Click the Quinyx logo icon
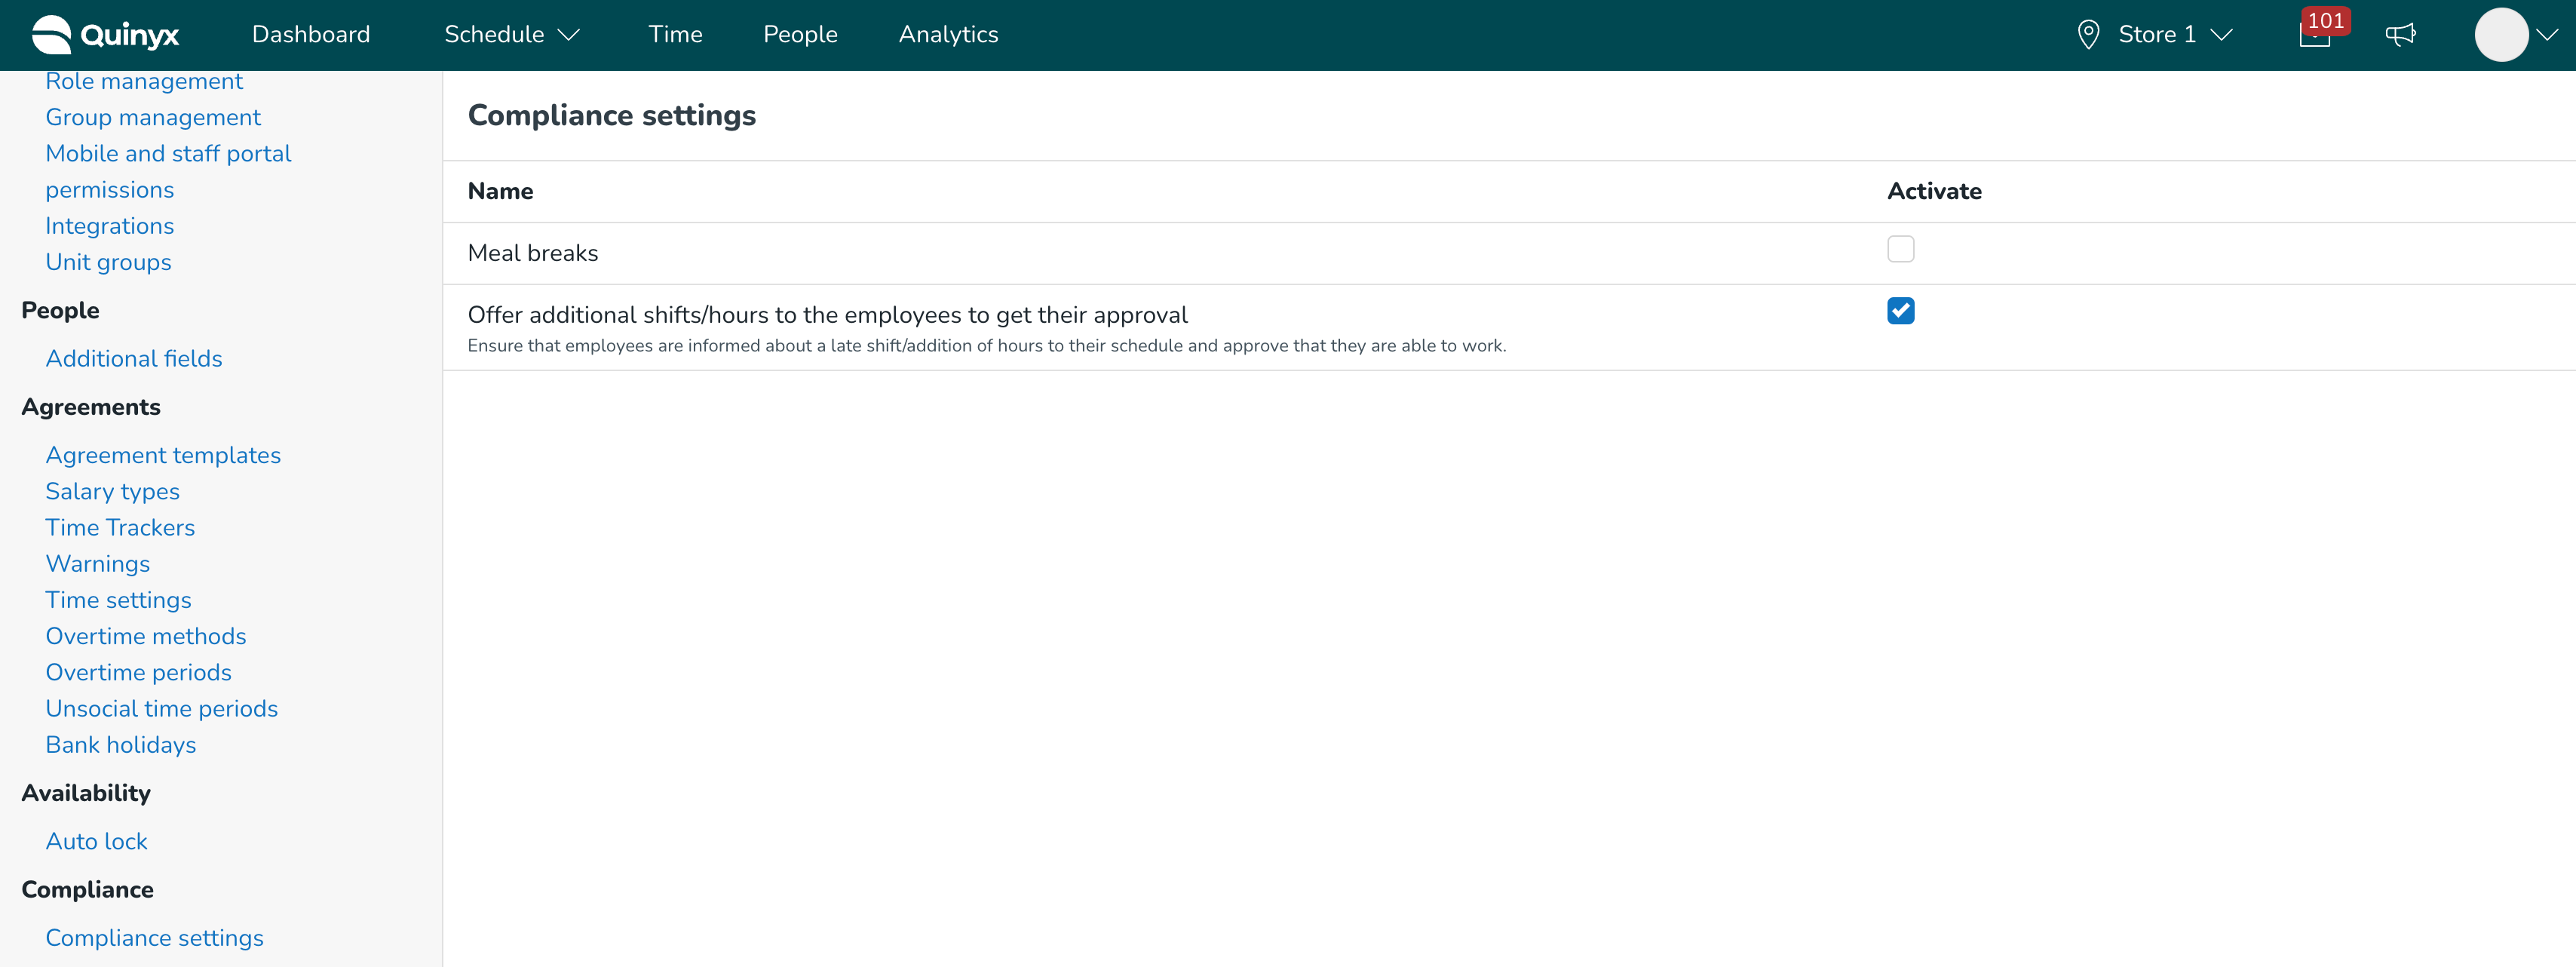 [52, 34]
